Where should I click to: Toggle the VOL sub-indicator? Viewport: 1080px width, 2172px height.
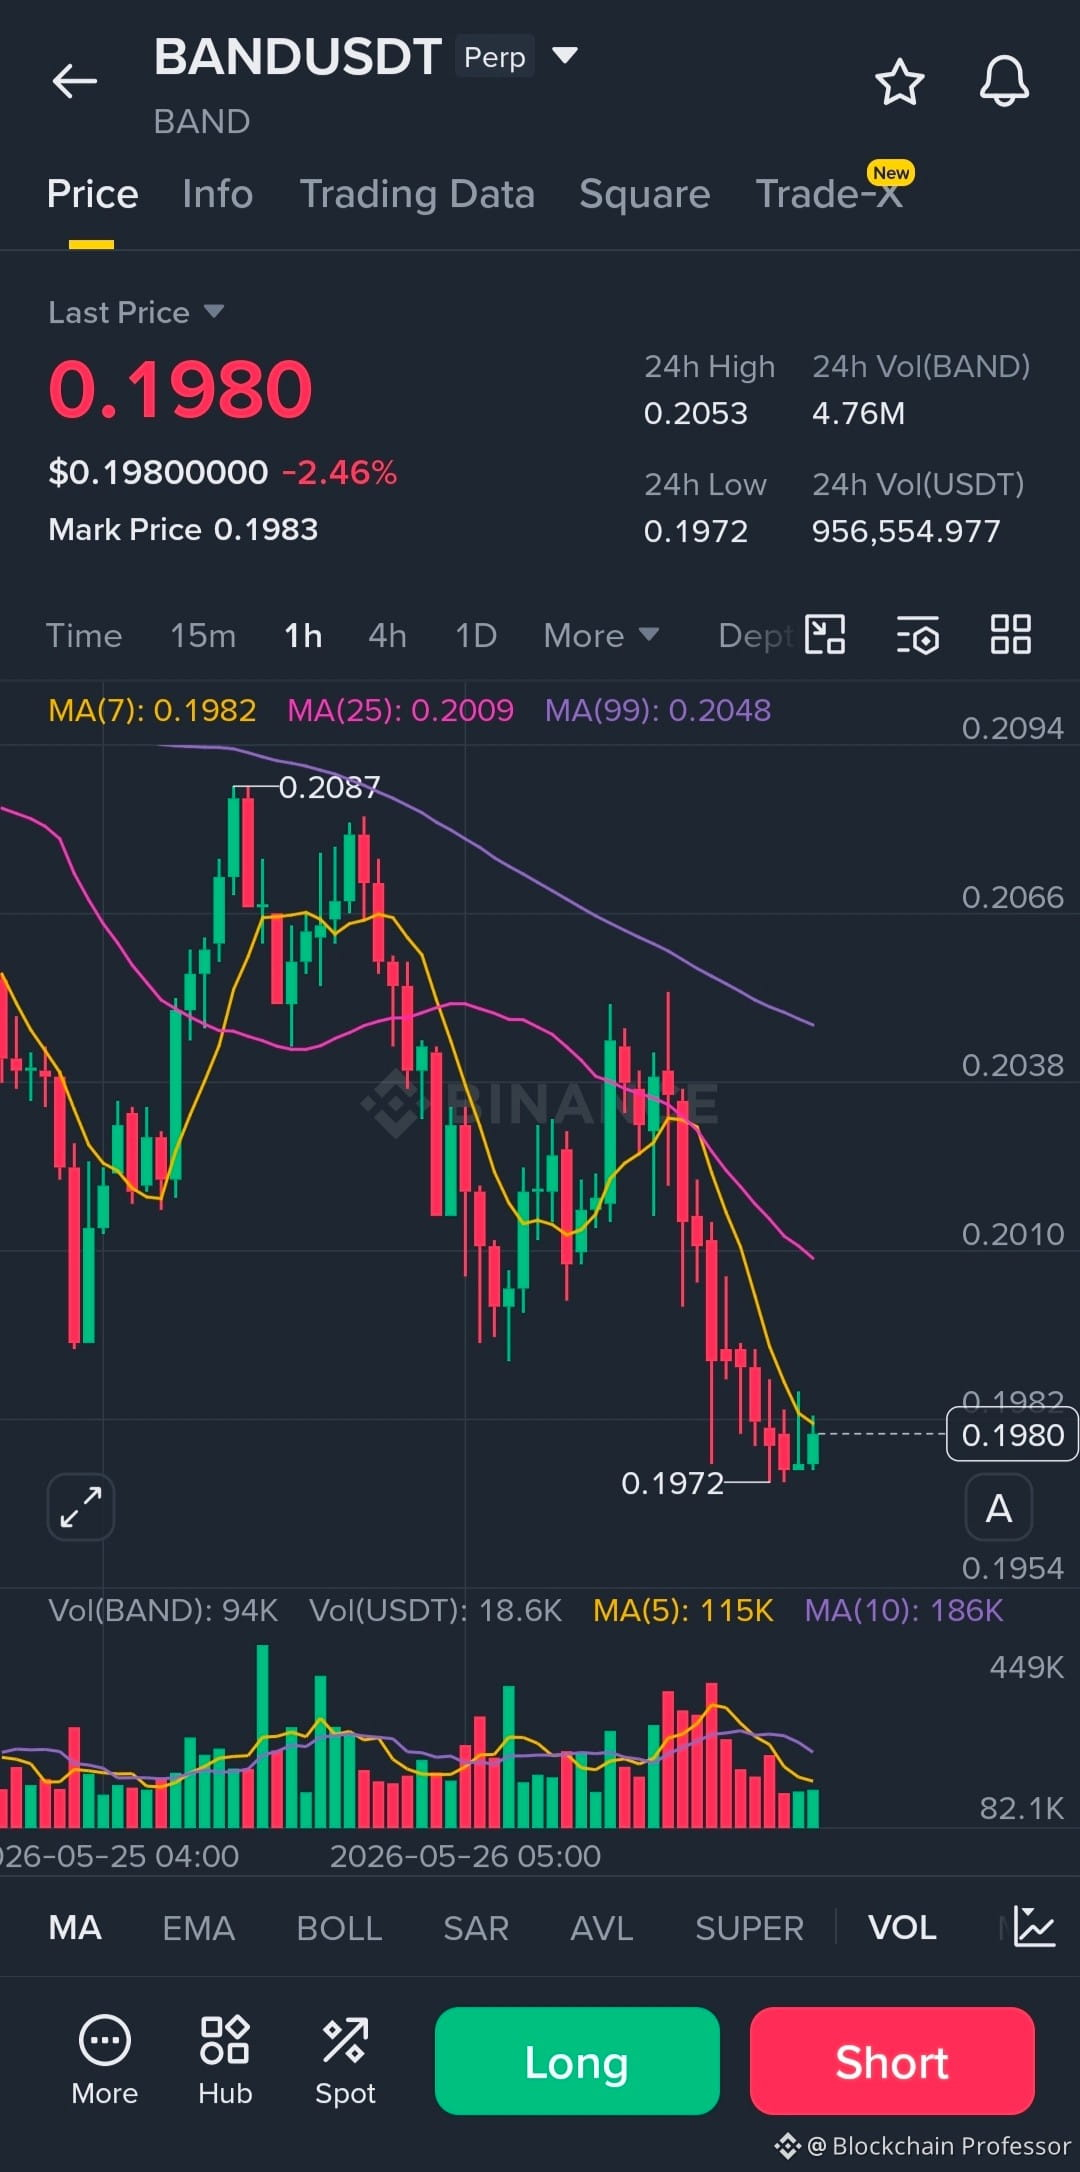pyautogui.click(x=902, y=1927)
